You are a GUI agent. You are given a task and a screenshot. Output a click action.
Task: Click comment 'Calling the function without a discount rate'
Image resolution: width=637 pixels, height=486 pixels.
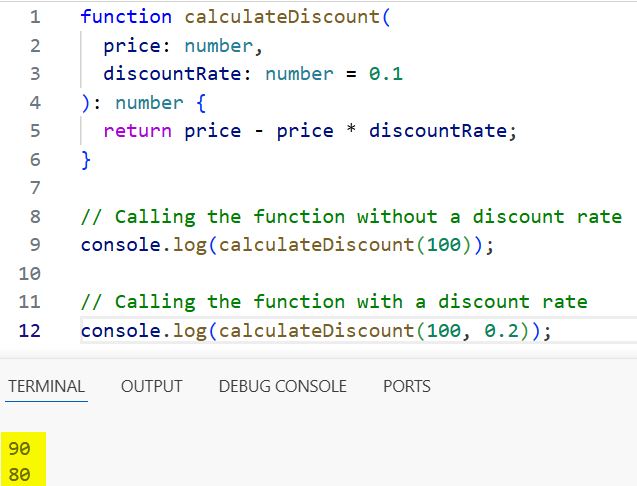pos(351,217)
